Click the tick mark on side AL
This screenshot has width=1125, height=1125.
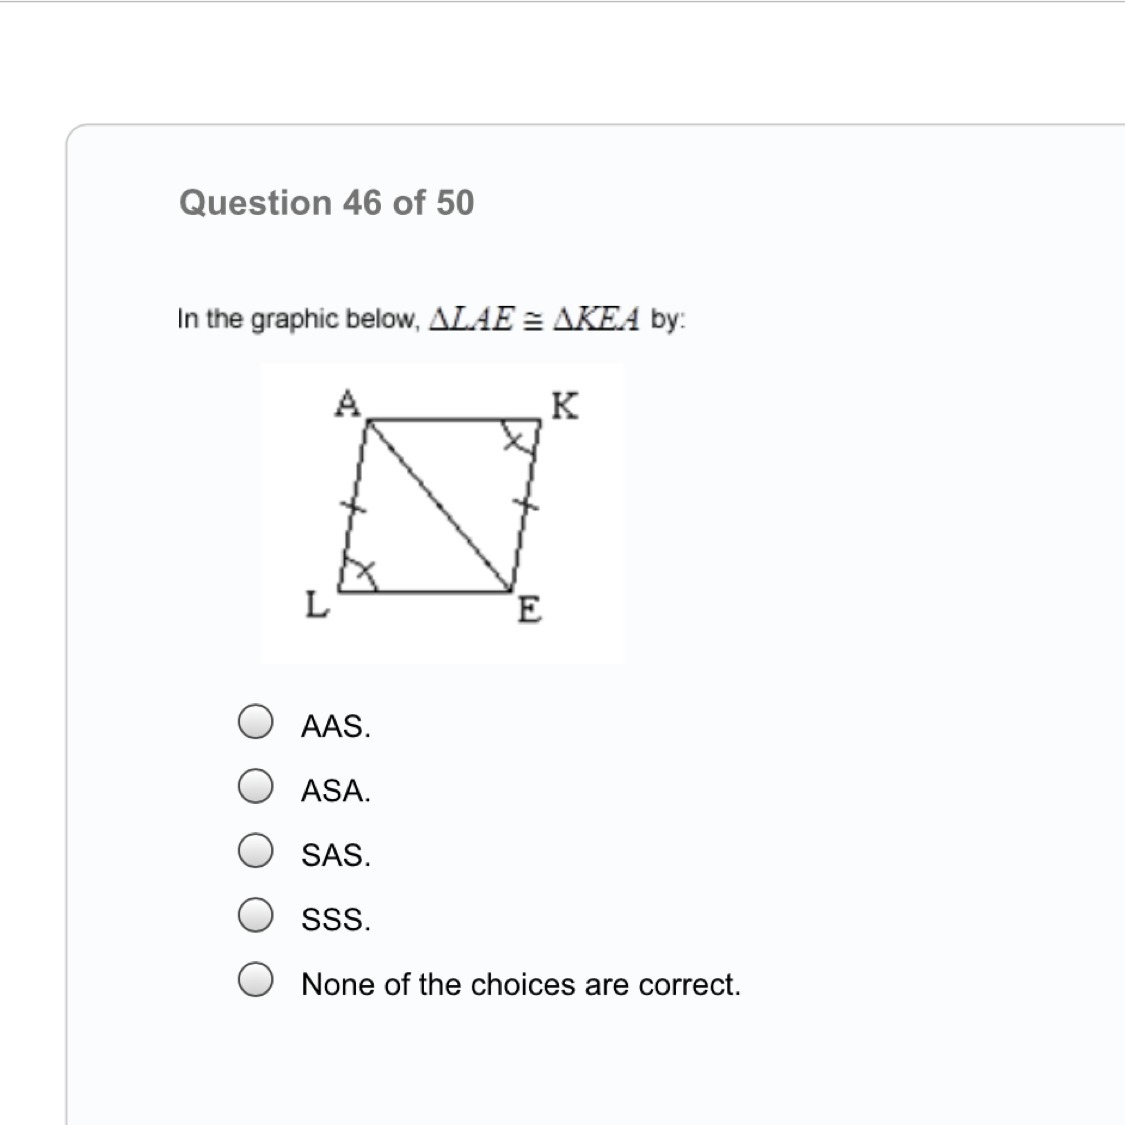(353, 507)
